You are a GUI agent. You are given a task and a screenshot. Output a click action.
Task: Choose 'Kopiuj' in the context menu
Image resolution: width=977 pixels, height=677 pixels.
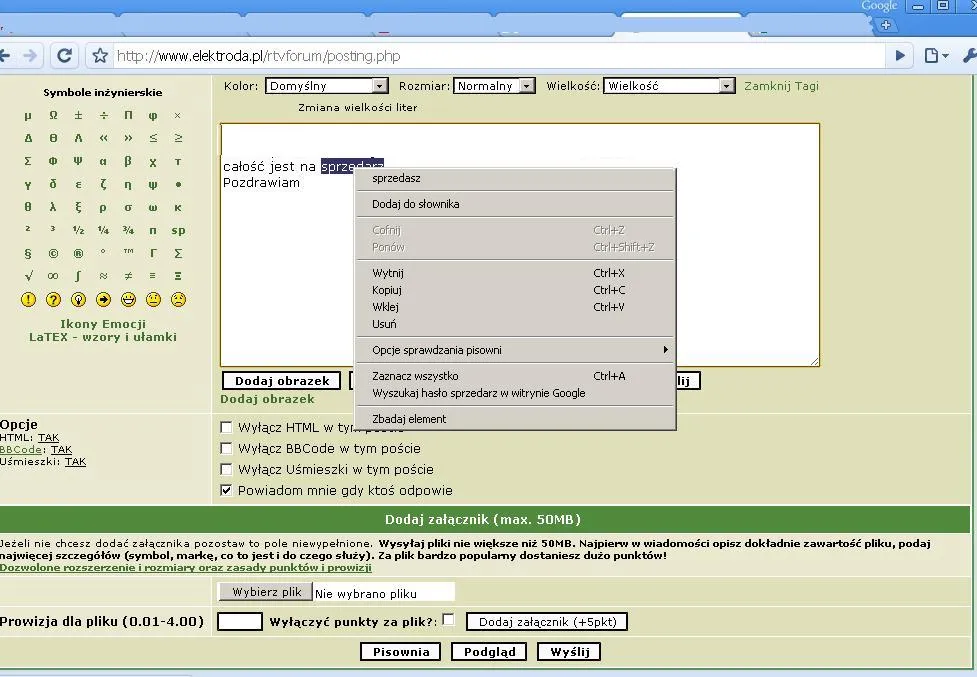tap(387, 290)
